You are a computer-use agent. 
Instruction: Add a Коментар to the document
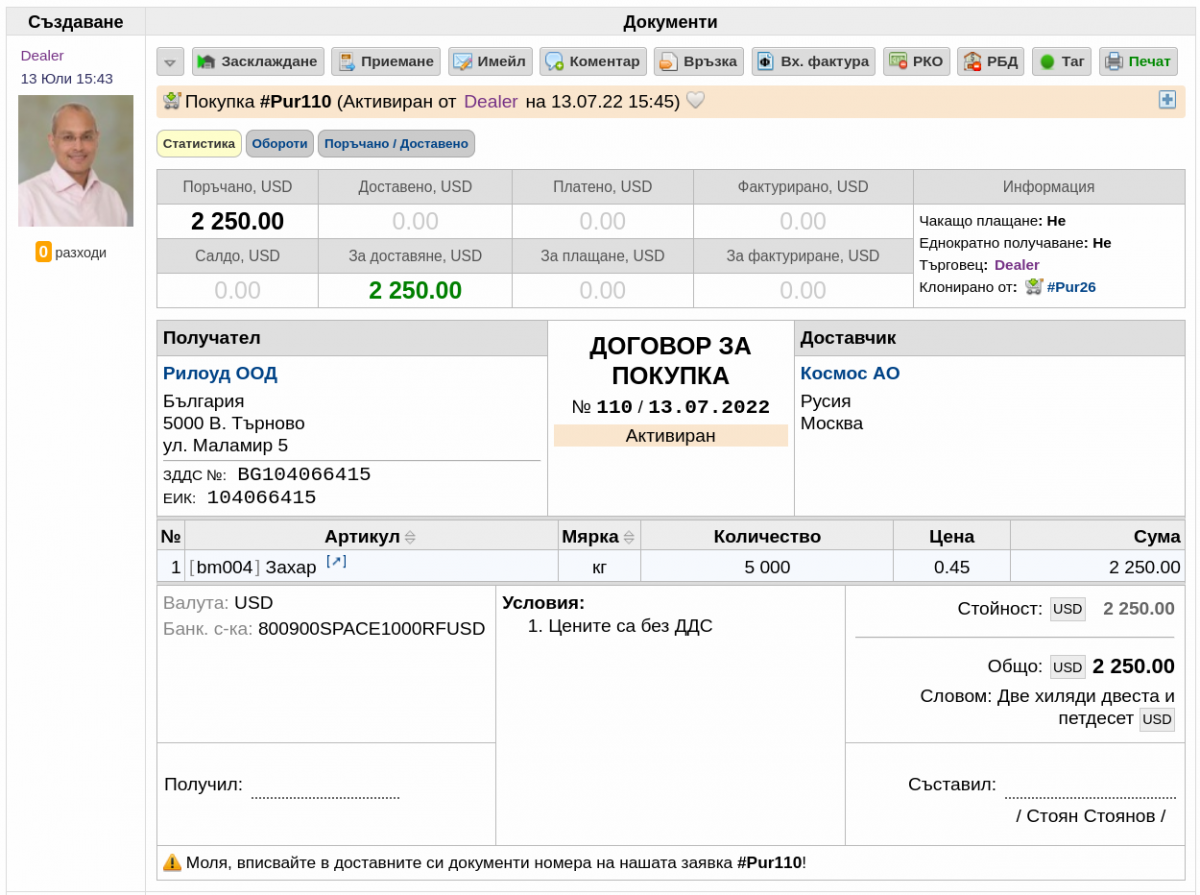[593, 61]
